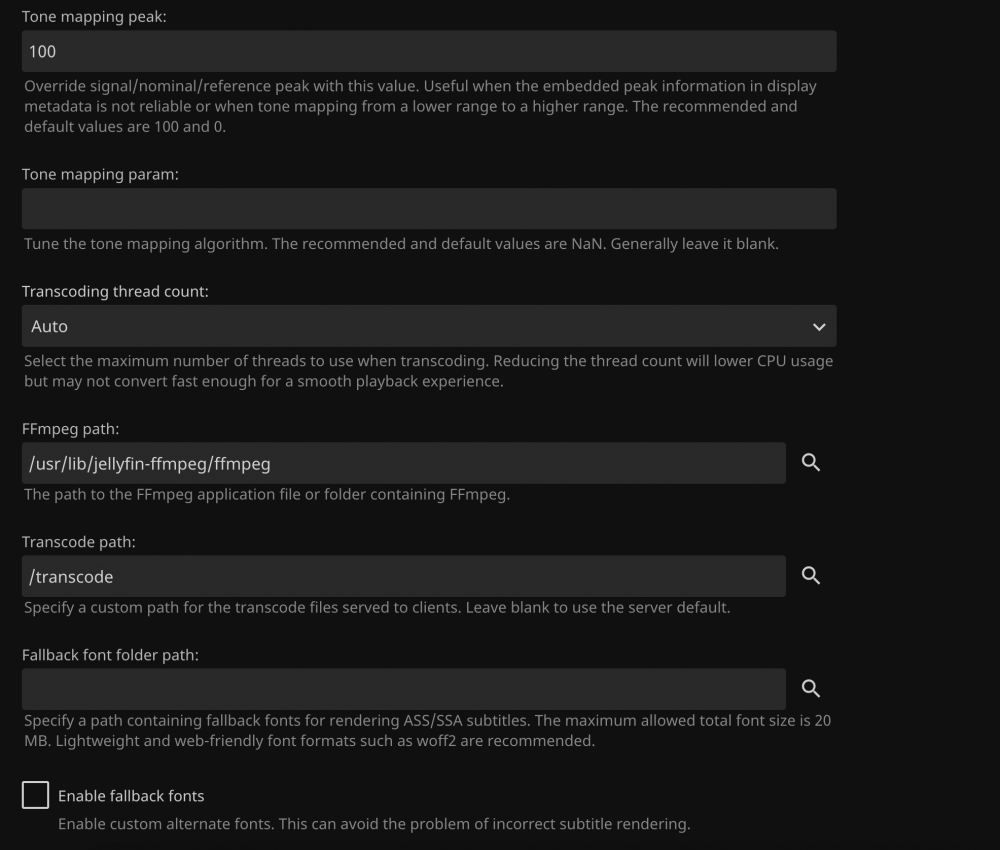Click the 'FFmpeg path:' label
Image resolution: width=1000 pixels, height=850 pixels.
[x=70, y=429]
